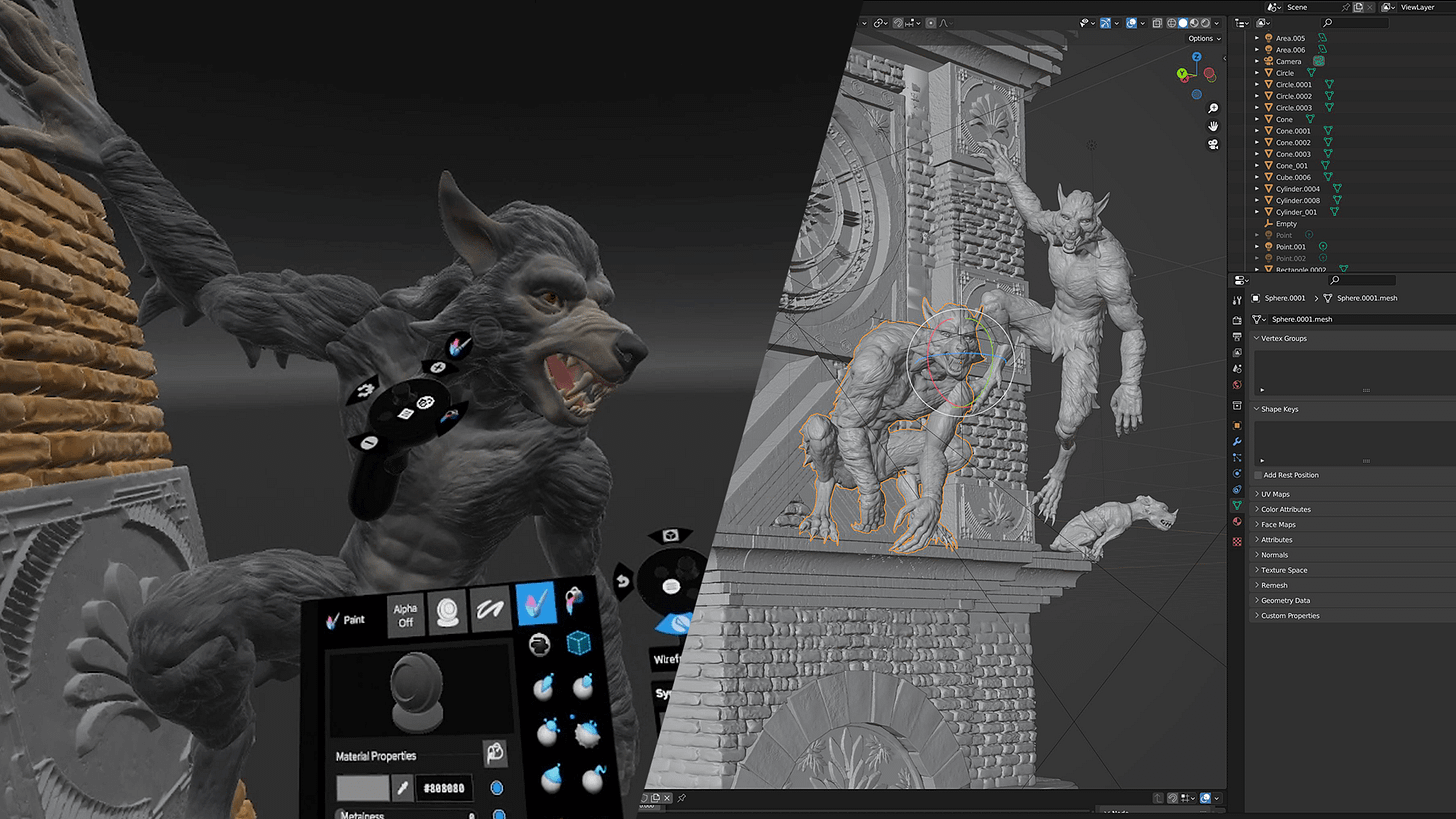
Task: Switch viewport to Rendered shading mode
Action: click(x=1204, y=22)
